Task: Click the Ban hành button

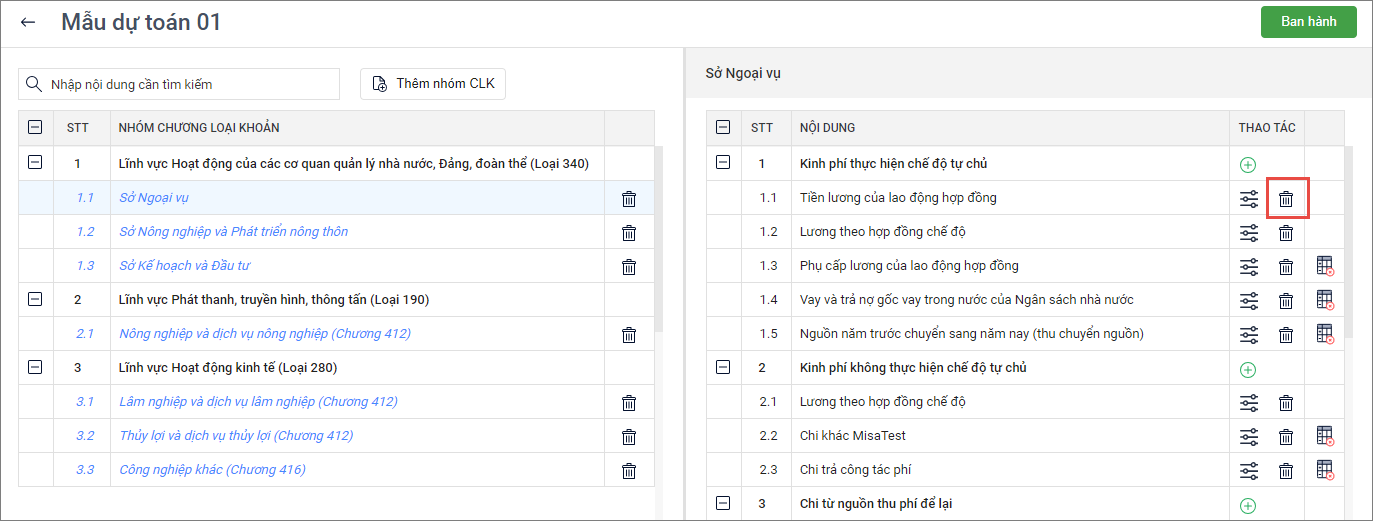Action: click(x=1308, y=22)
